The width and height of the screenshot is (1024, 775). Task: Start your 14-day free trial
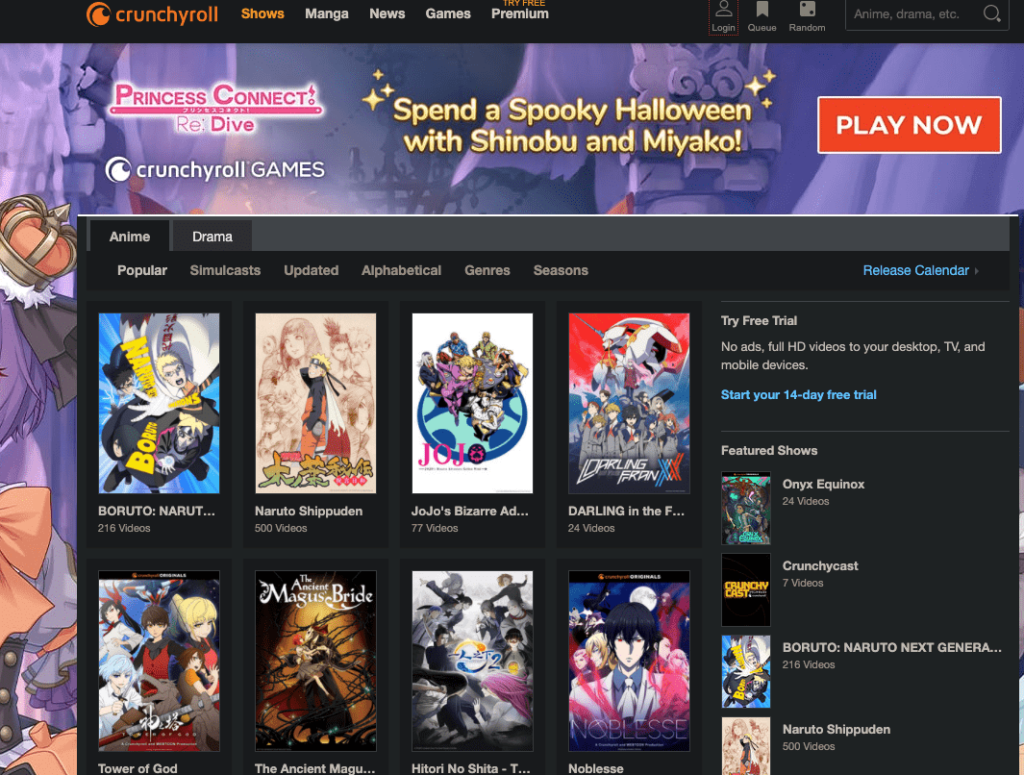pos(798,394)
